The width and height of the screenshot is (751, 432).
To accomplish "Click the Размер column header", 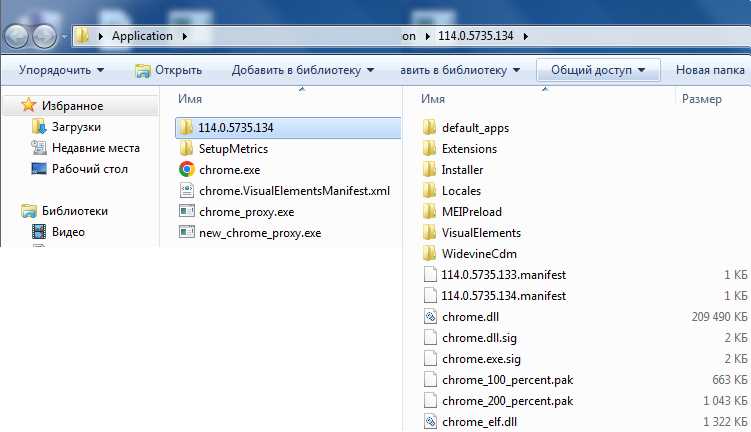I will (x=702, y=99).
